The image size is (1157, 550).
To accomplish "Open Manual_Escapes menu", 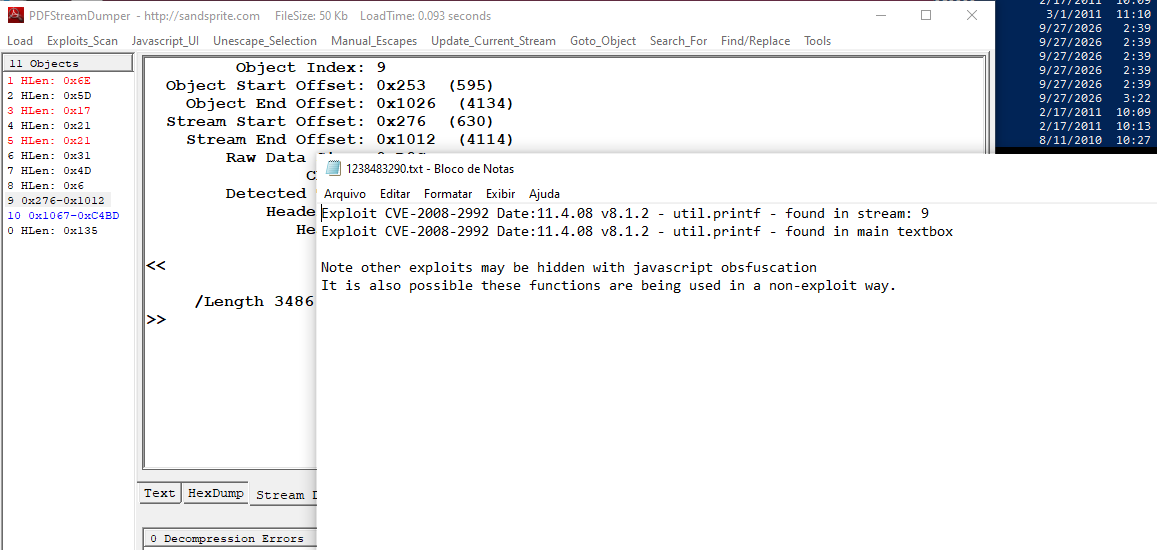I will pyautogui.click(x=374, y=41).
